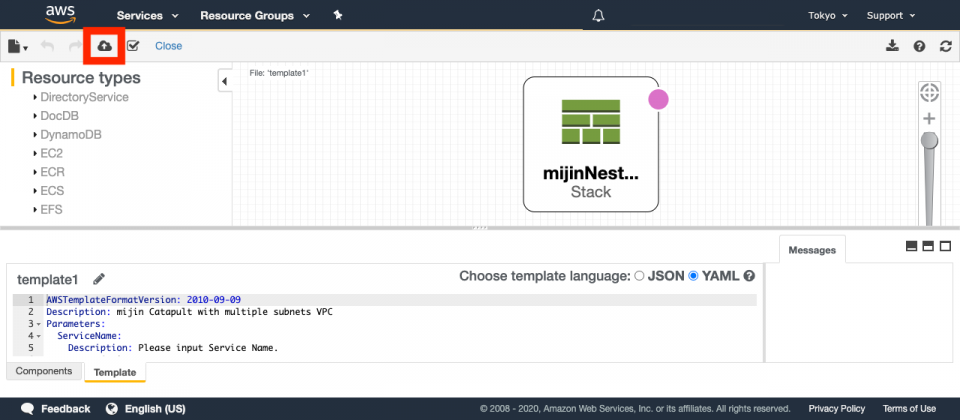Image resolution: width=960 pixels, height=420 pixels.
Task: Open the Help question mark icon
Action: (919, 46)
